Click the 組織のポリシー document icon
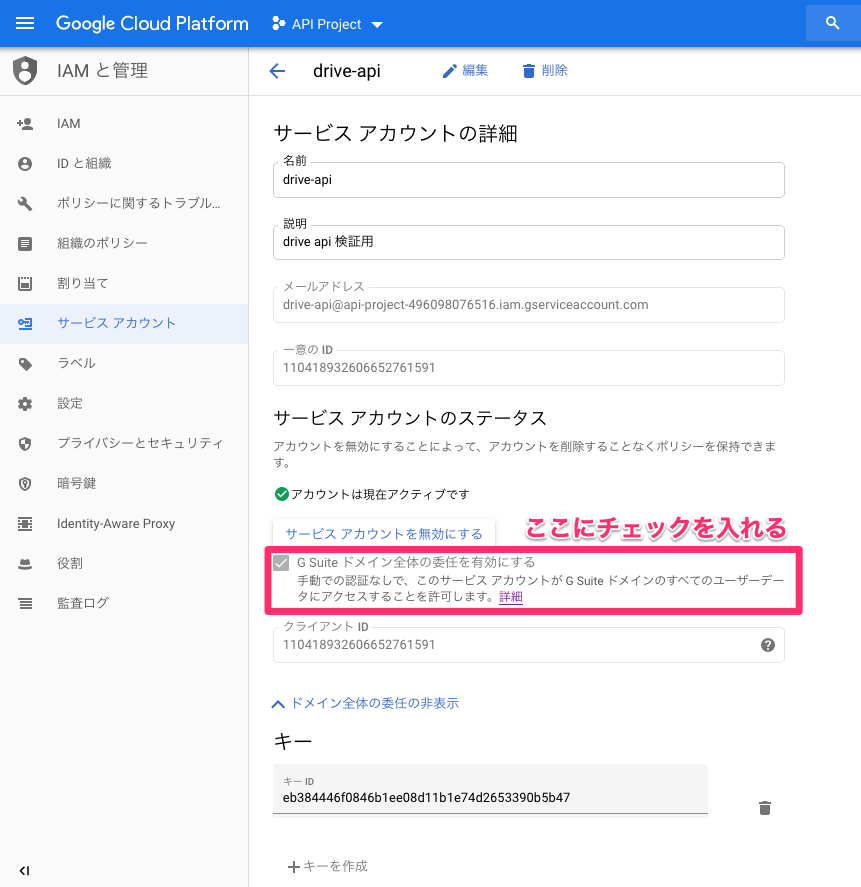 pos(25,244)
